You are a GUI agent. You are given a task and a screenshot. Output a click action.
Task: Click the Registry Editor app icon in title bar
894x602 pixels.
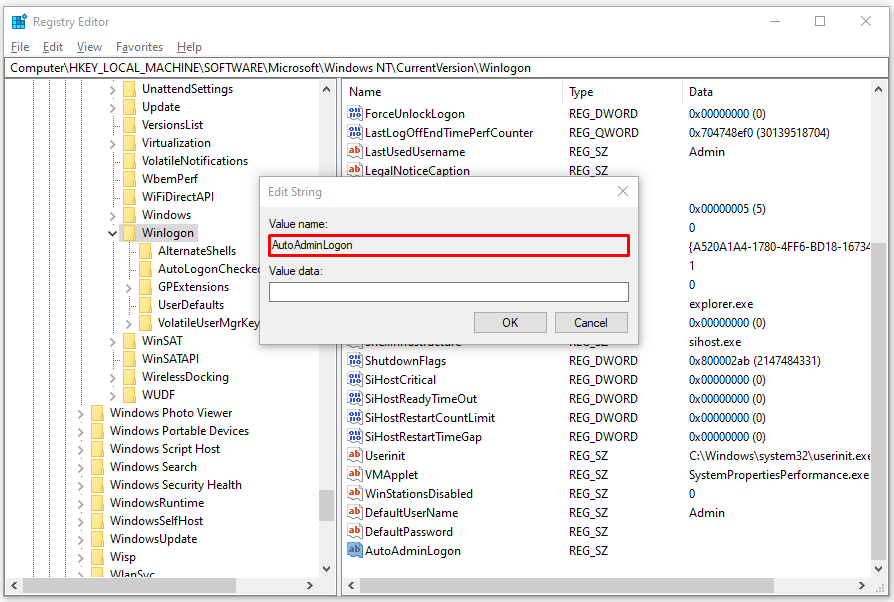pyautogui.click(x=19, y=22)
